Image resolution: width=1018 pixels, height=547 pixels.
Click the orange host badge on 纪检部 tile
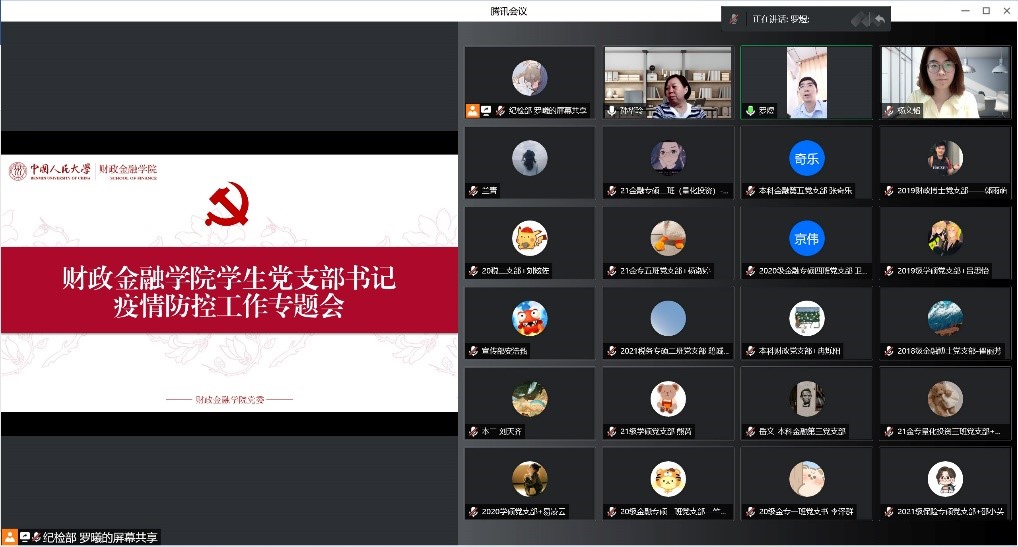point(472,110)
